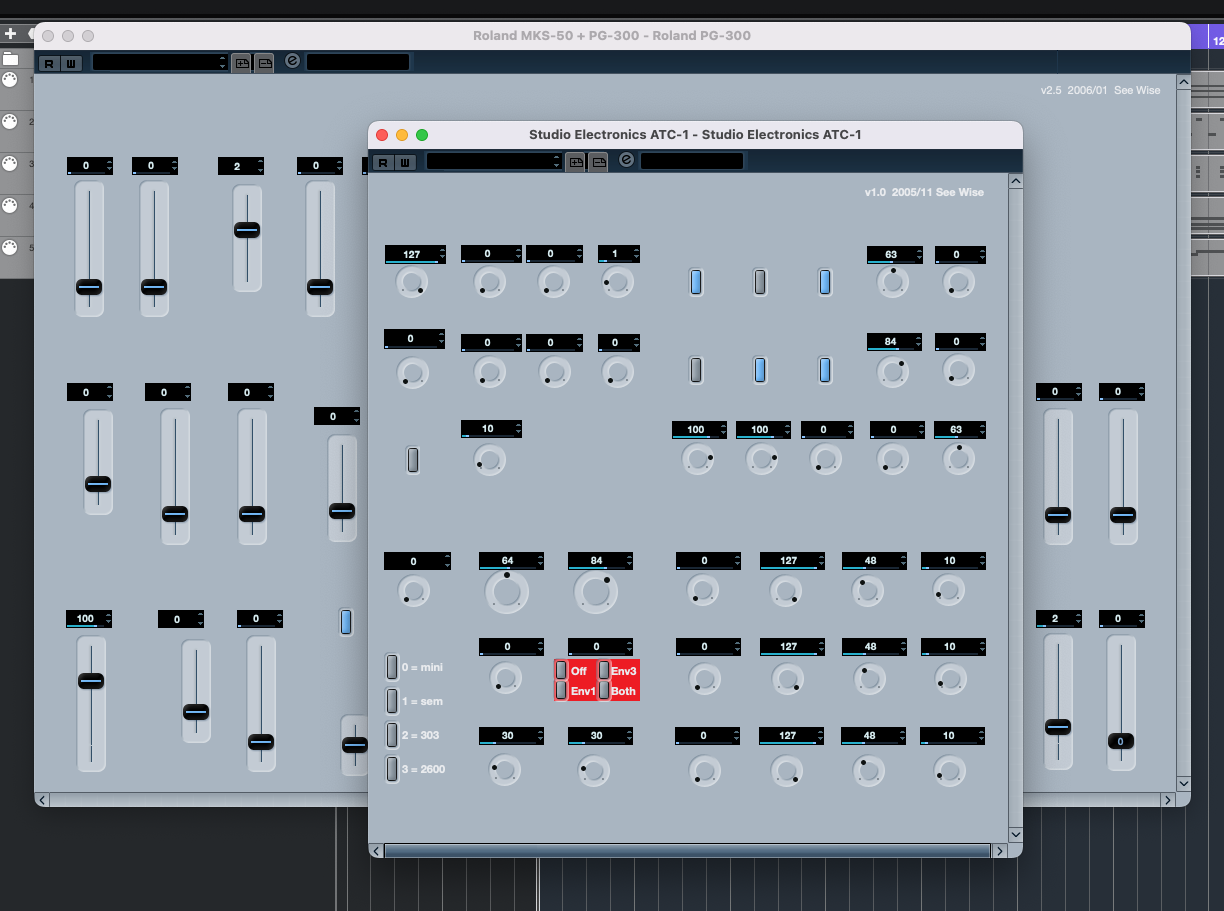Click the ATC-1 knob under the value 1
This screenshot has height=911, width=1224.
tap(618, 283)
